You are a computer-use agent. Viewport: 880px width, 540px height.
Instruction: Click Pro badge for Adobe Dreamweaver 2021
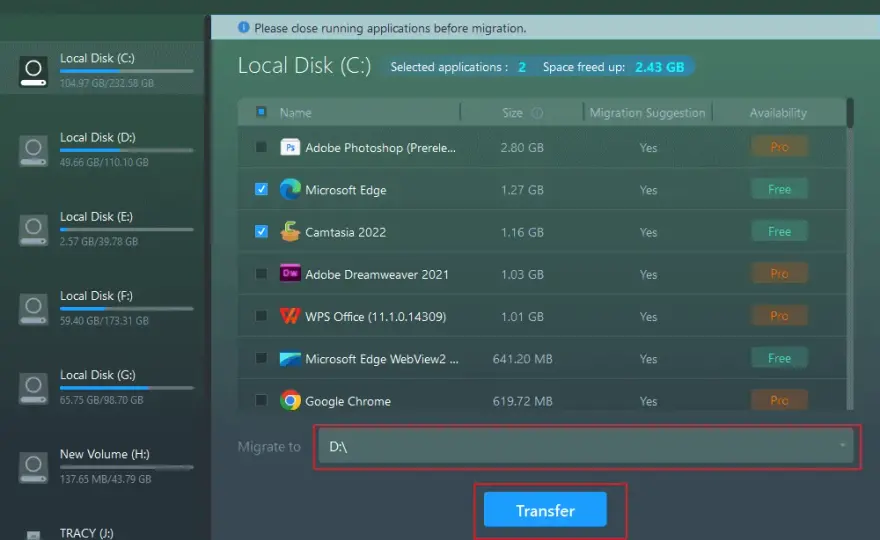779,273
